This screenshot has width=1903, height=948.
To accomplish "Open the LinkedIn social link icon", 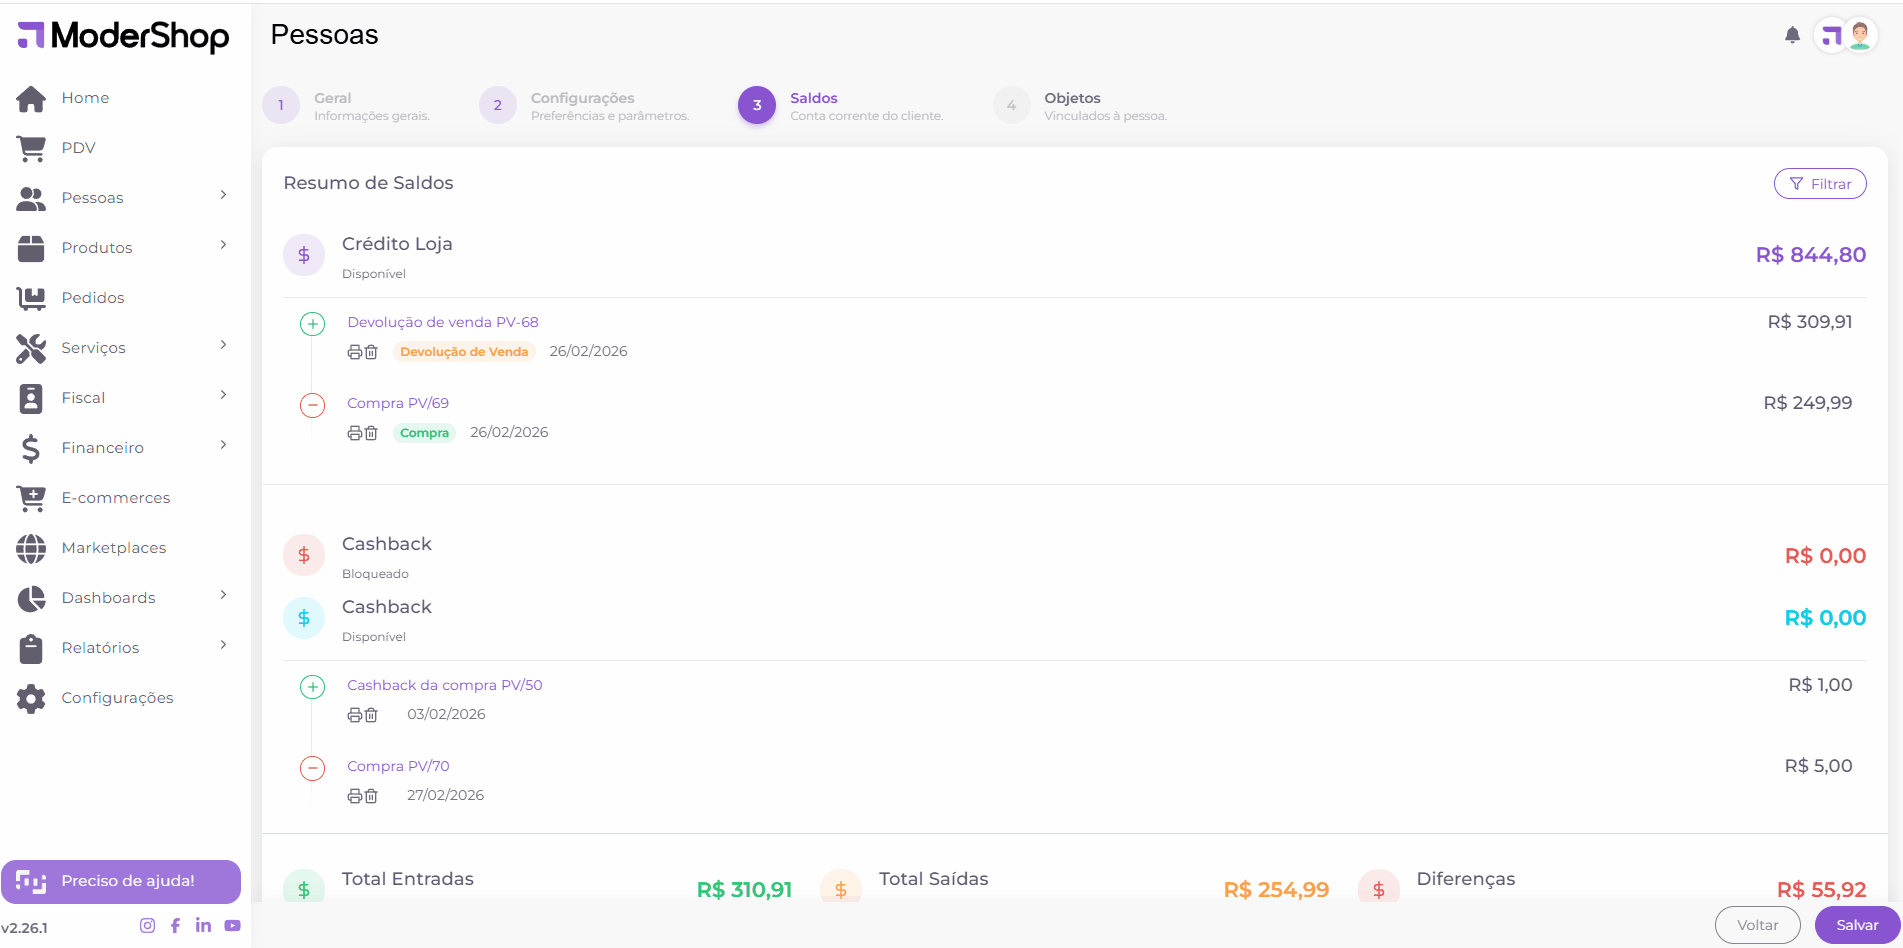I will tap(203, 926).
